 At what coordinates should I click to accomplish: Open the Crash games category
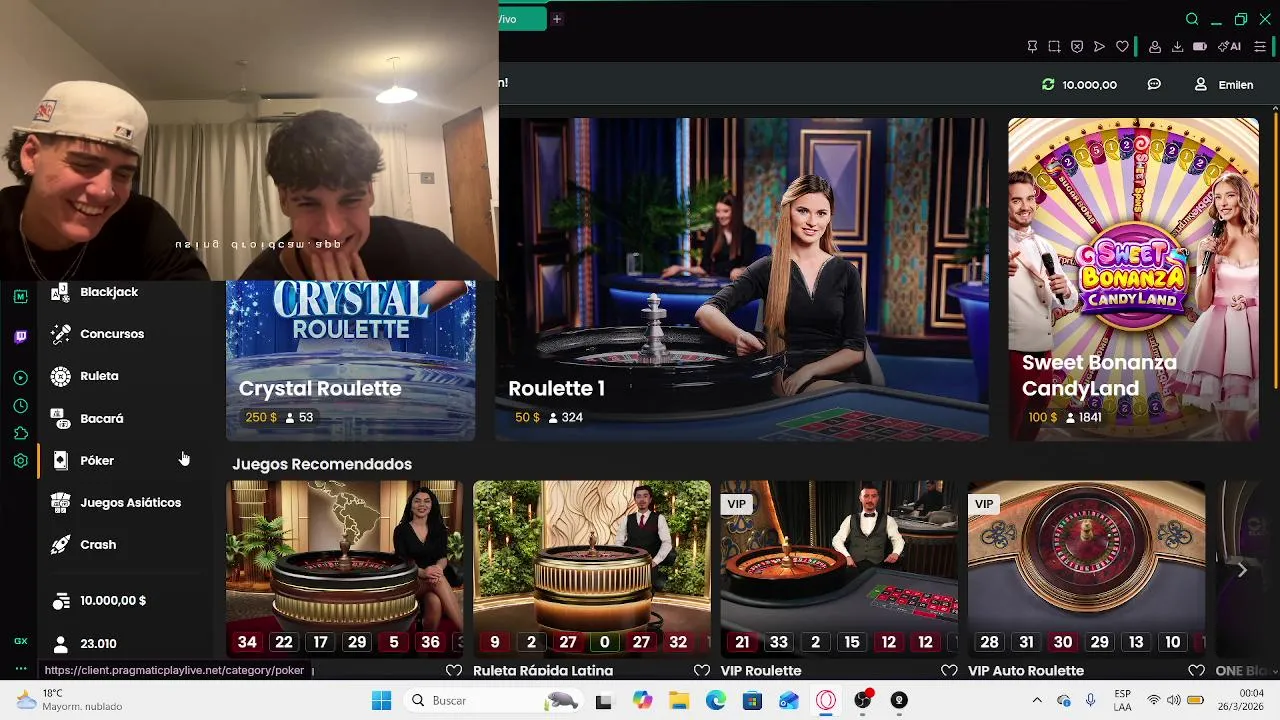coord(98,545)
